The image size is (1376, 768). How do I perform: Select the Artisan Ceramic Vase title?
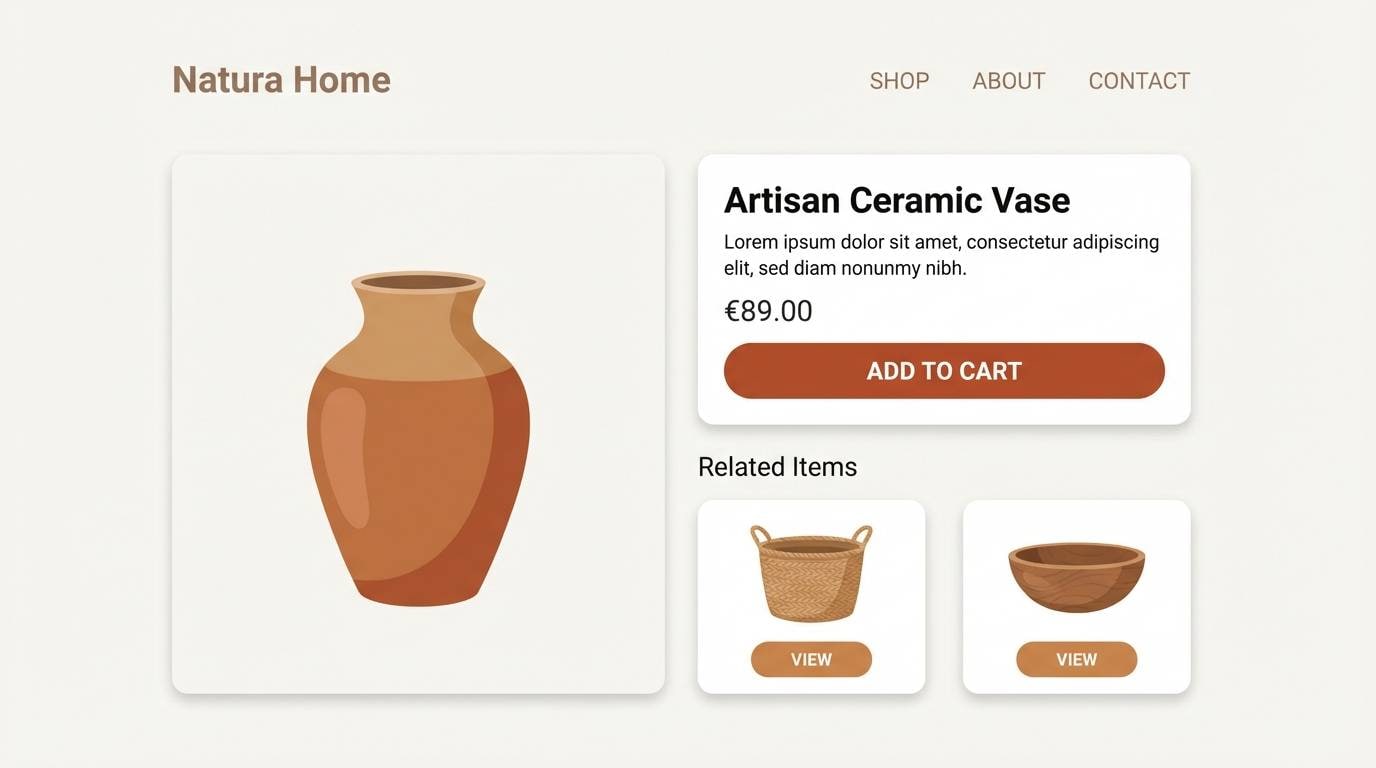click(x=896, y=200)
